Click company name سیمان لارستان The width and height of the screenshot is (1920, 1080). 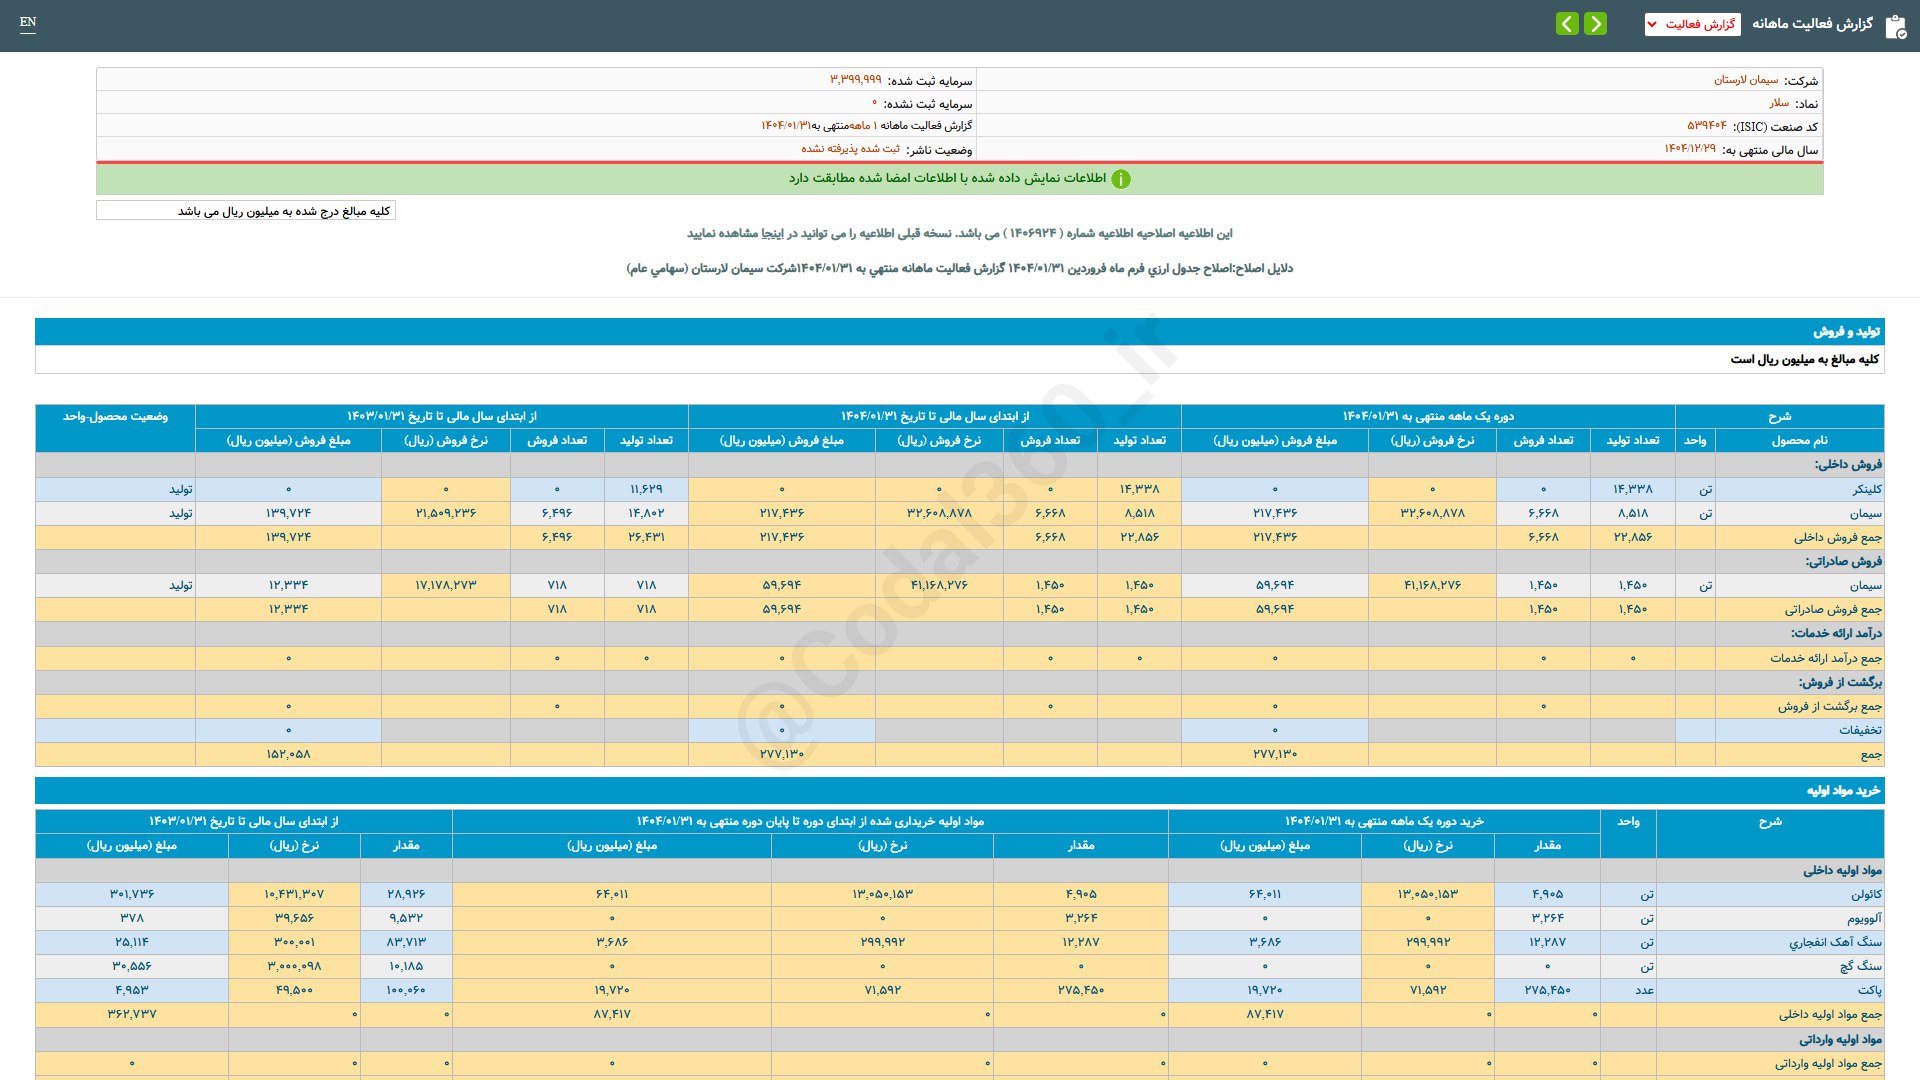[x=1746, y=80]
